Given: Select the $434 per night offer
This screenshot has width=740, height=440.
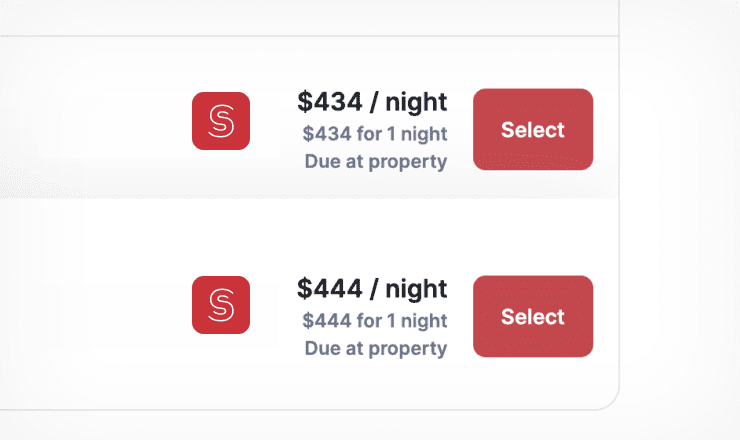Looking at the screenshot, I should [533, 129].
